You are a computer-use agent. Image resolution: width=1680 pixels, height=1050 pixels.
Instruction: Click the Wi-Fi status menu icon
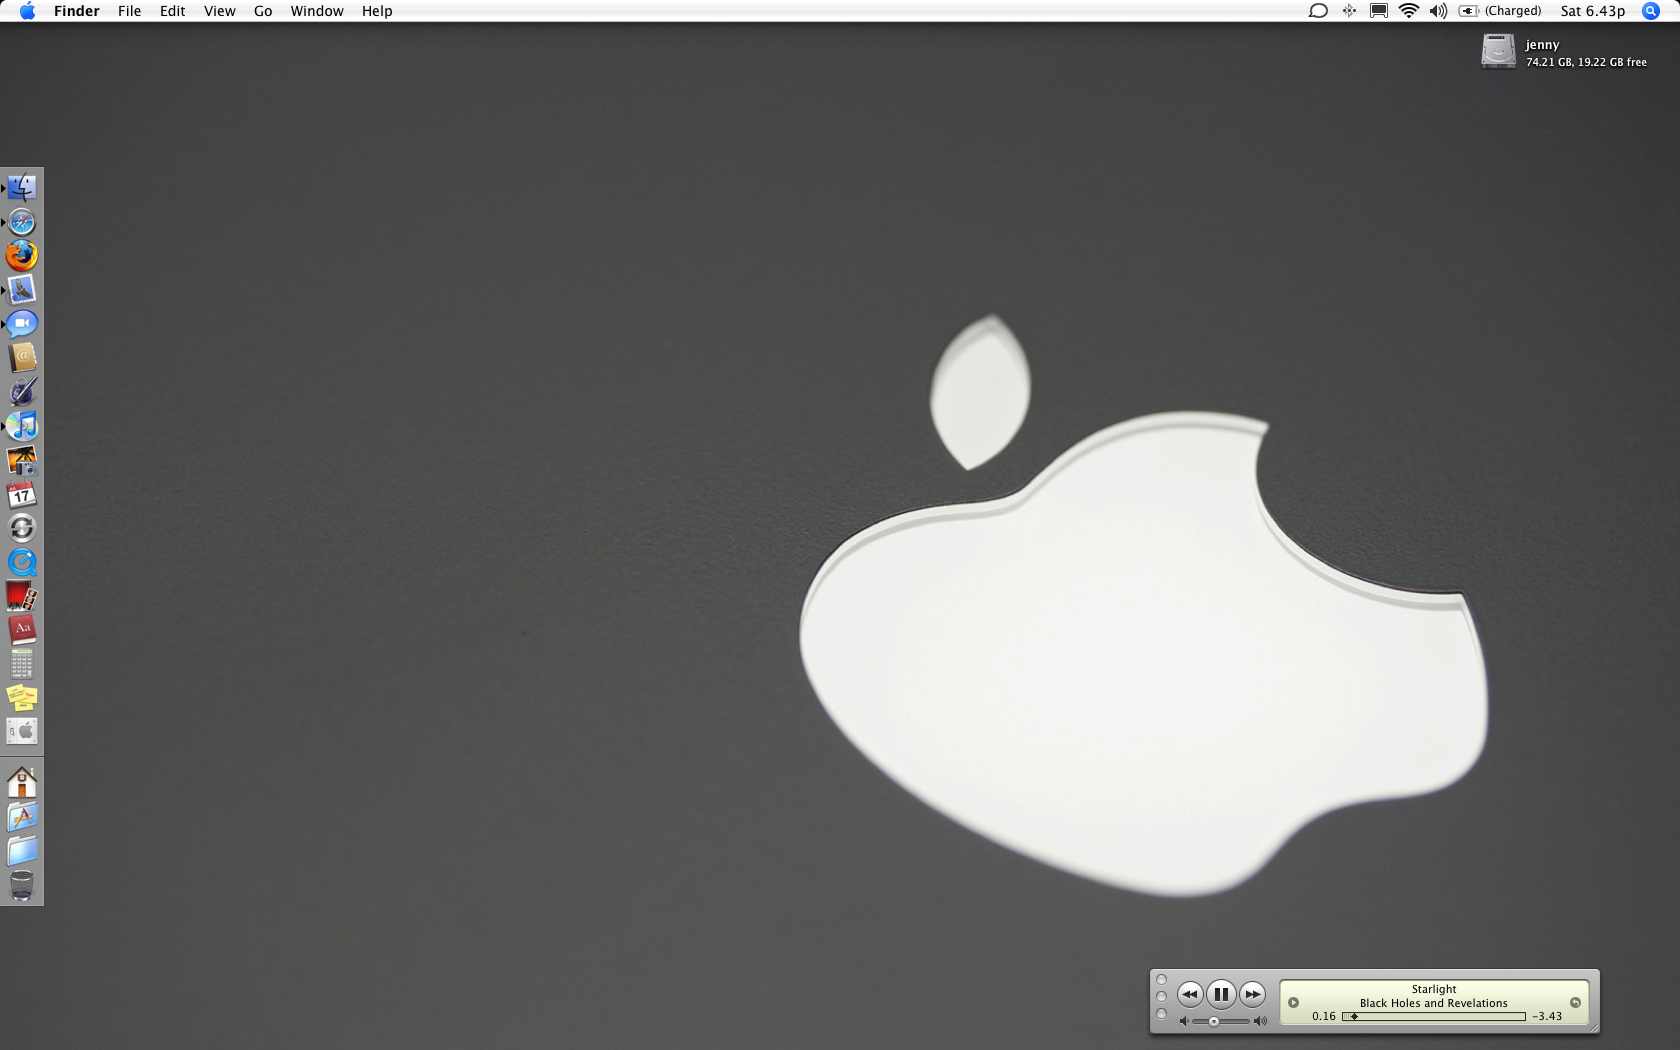pyautogui.click(x=1408, y=11)
